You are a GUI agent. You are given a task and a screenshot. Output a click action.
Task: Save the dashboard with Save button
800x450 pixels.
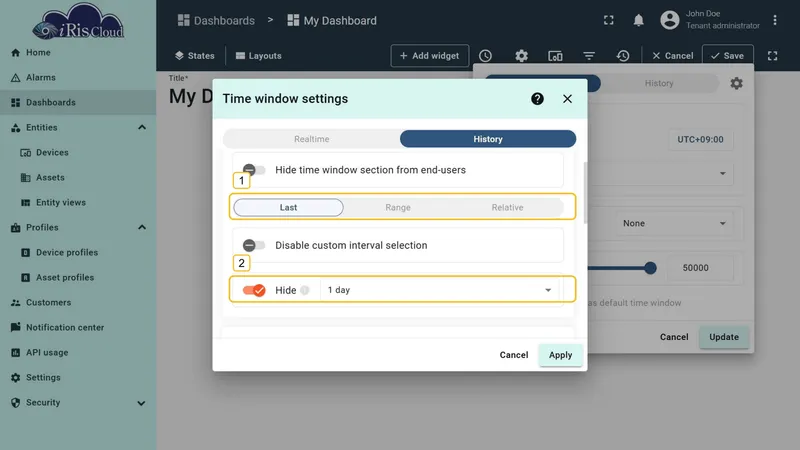(x=728, y=56)
